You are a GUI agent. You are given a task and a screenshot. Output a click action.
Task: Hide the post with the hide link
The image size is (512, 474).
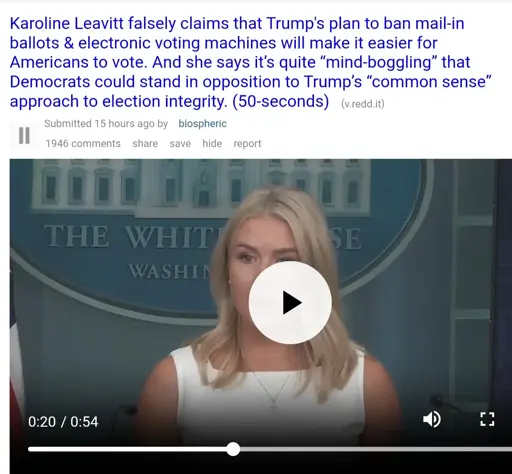pos(212,144)
